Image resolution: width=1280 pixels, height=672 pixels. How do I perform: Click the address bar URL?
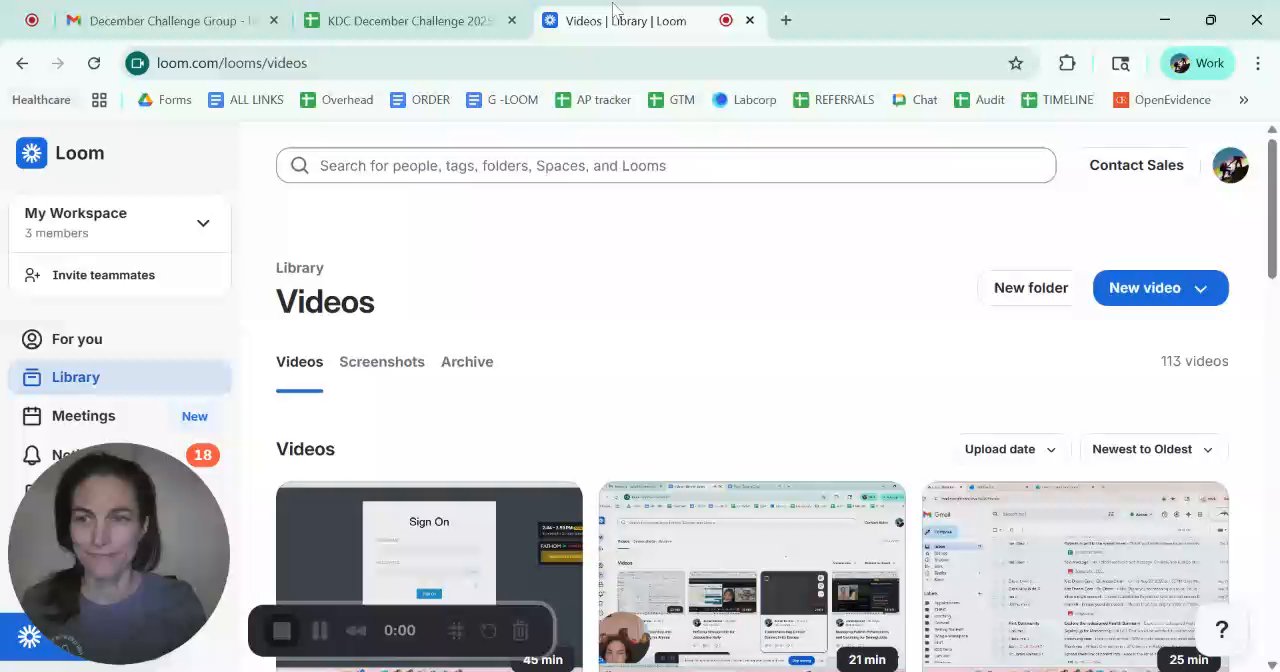[232, 63]
